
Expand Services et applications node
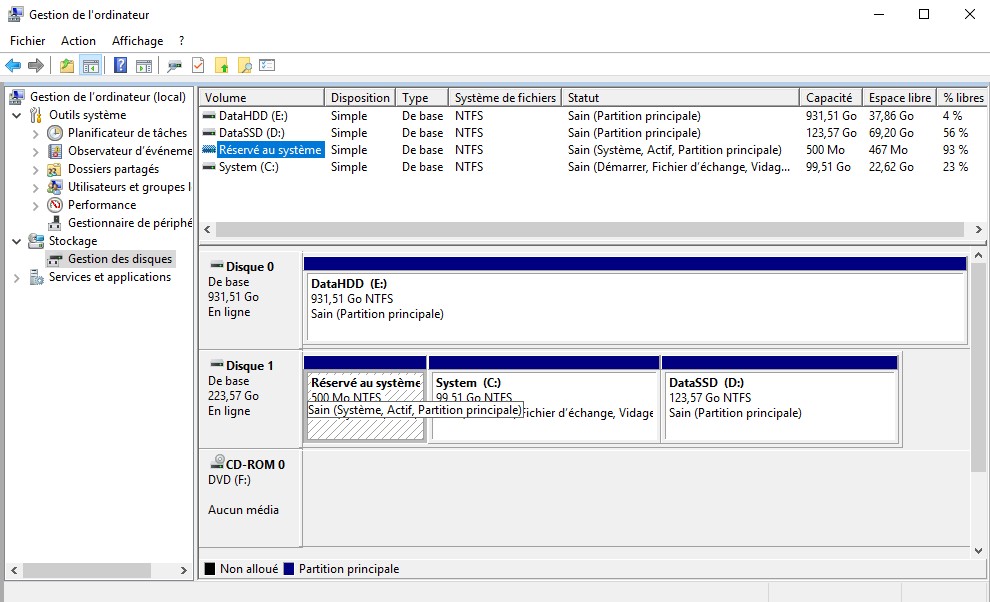[17, 278]
